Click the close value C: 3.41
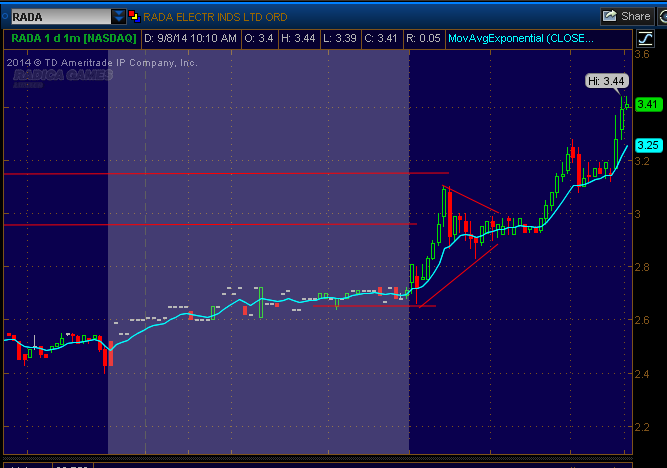Screen dimensions: 667x468 click(381, 38)
